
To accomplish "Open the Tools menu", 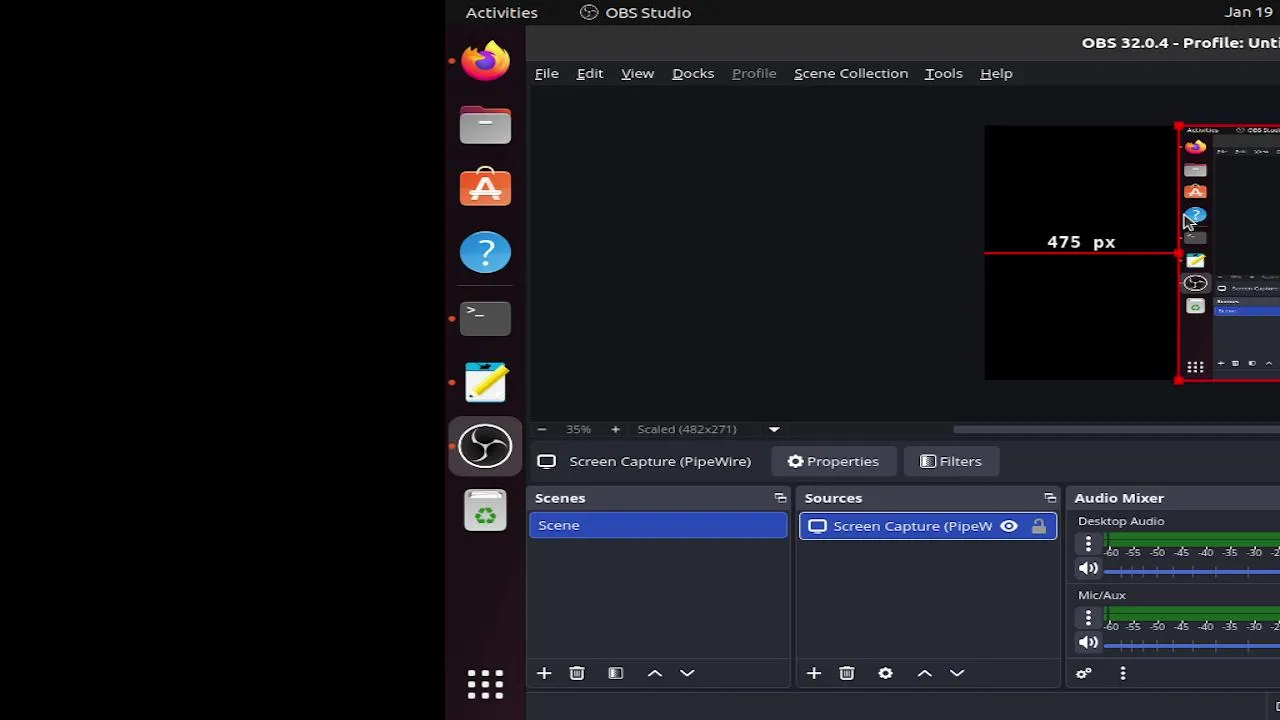I will tap(943, 73).
